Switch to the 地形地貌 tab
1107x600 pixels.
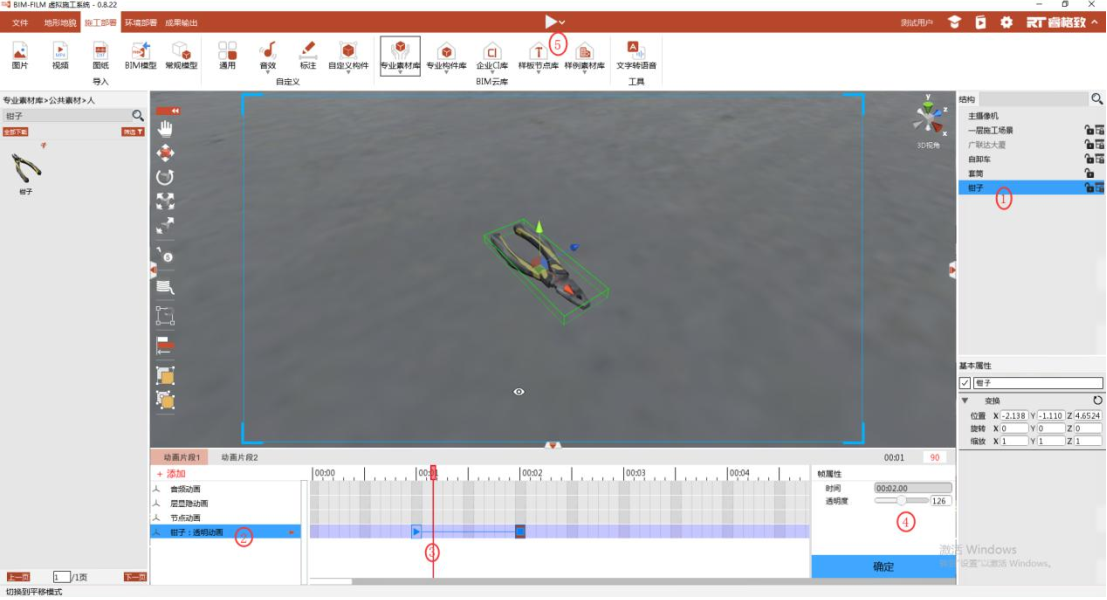click(x=59, y=23)
